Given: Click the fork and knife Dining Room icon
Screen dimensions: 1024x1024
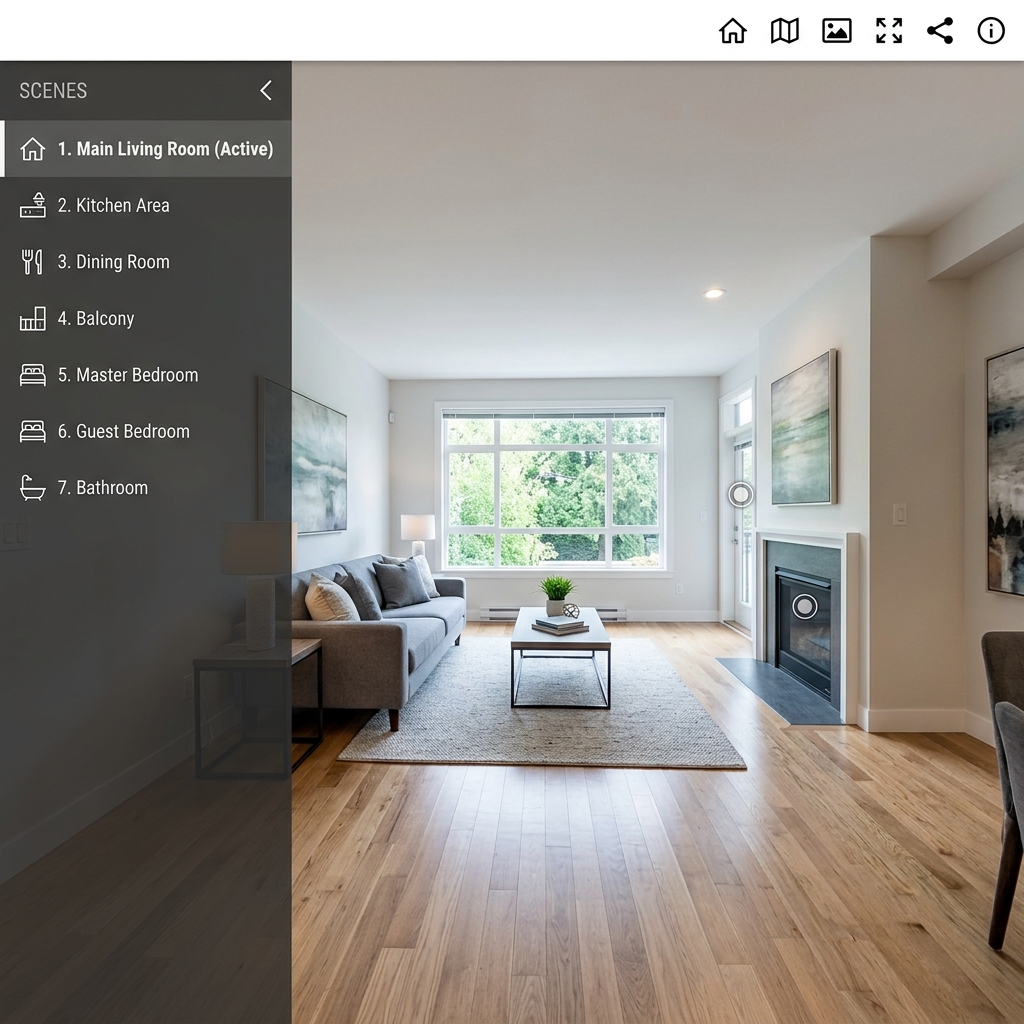Looking at the screenshot, I should point(33,262).
